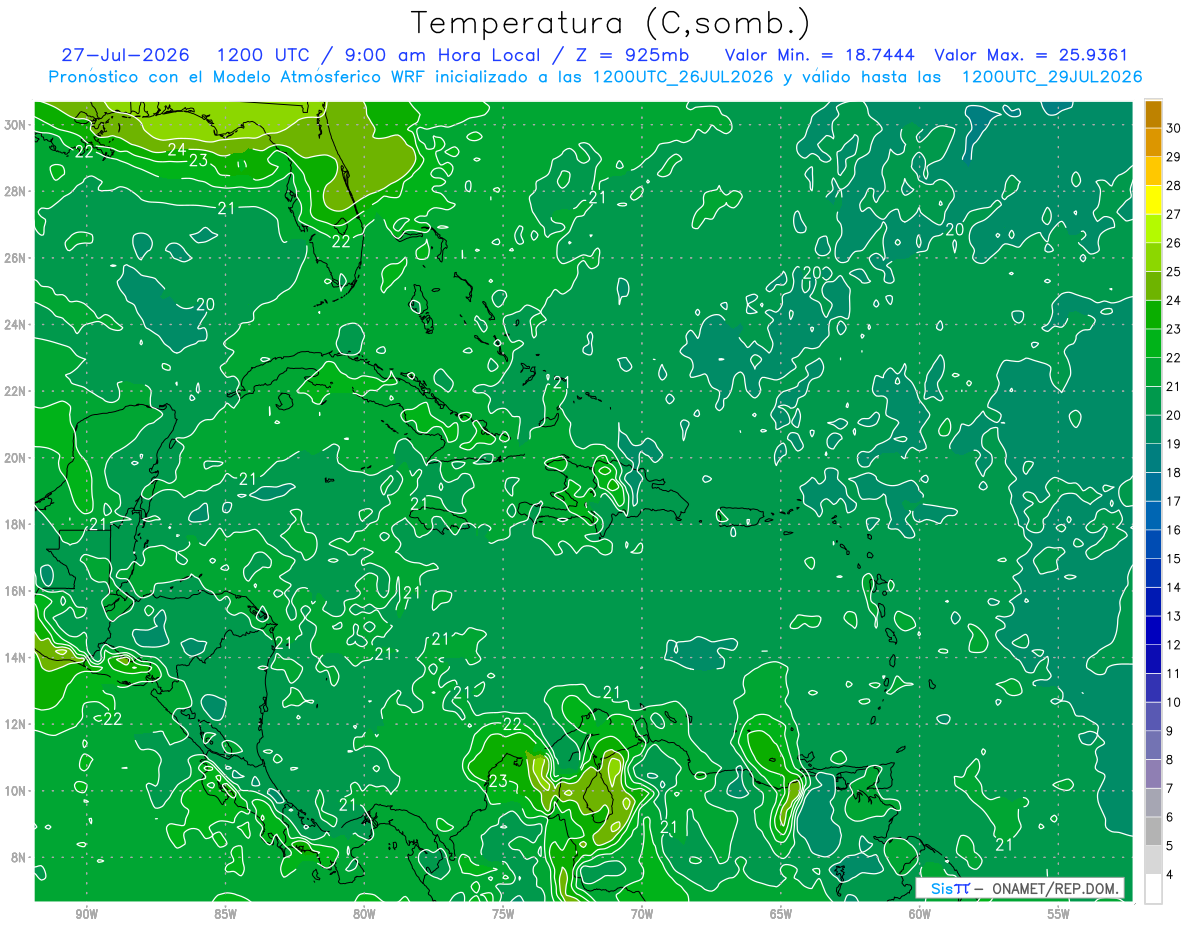Click the latitude axis label '8N'
The height and width of the screenshot is (927, 1200).
tap(20, 858)
